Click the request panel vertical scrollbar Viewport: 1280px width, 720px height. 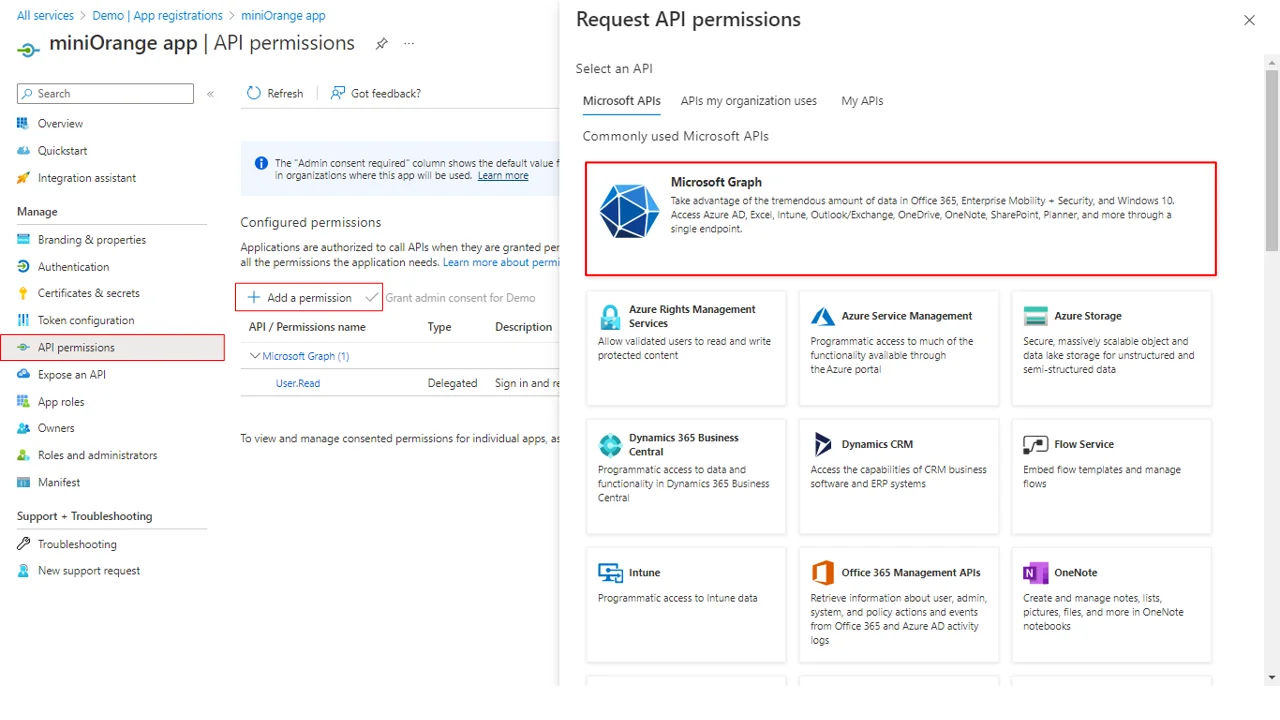tap(1272, 160)
